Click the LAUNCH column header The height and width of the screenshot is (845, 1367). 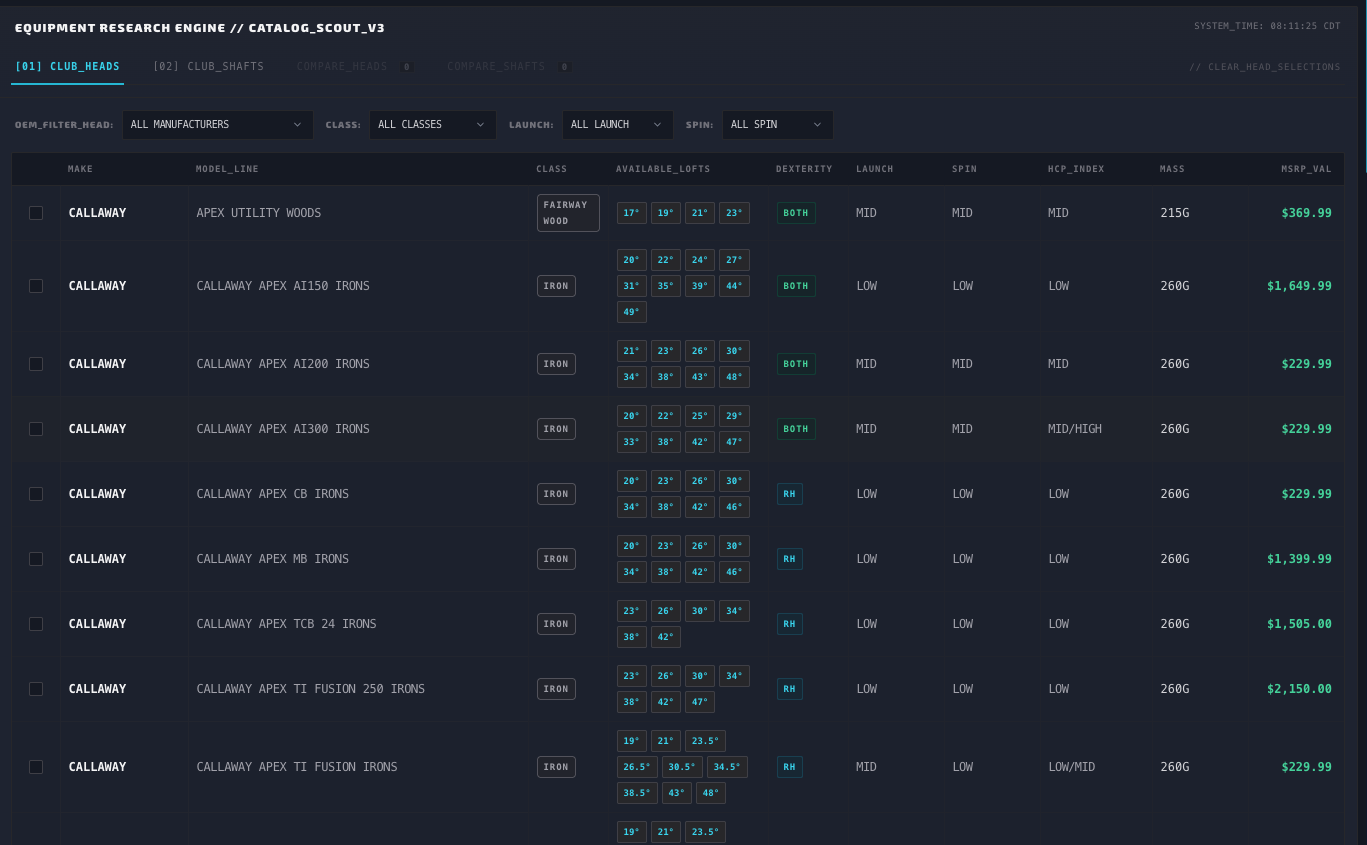coord(875,169)
